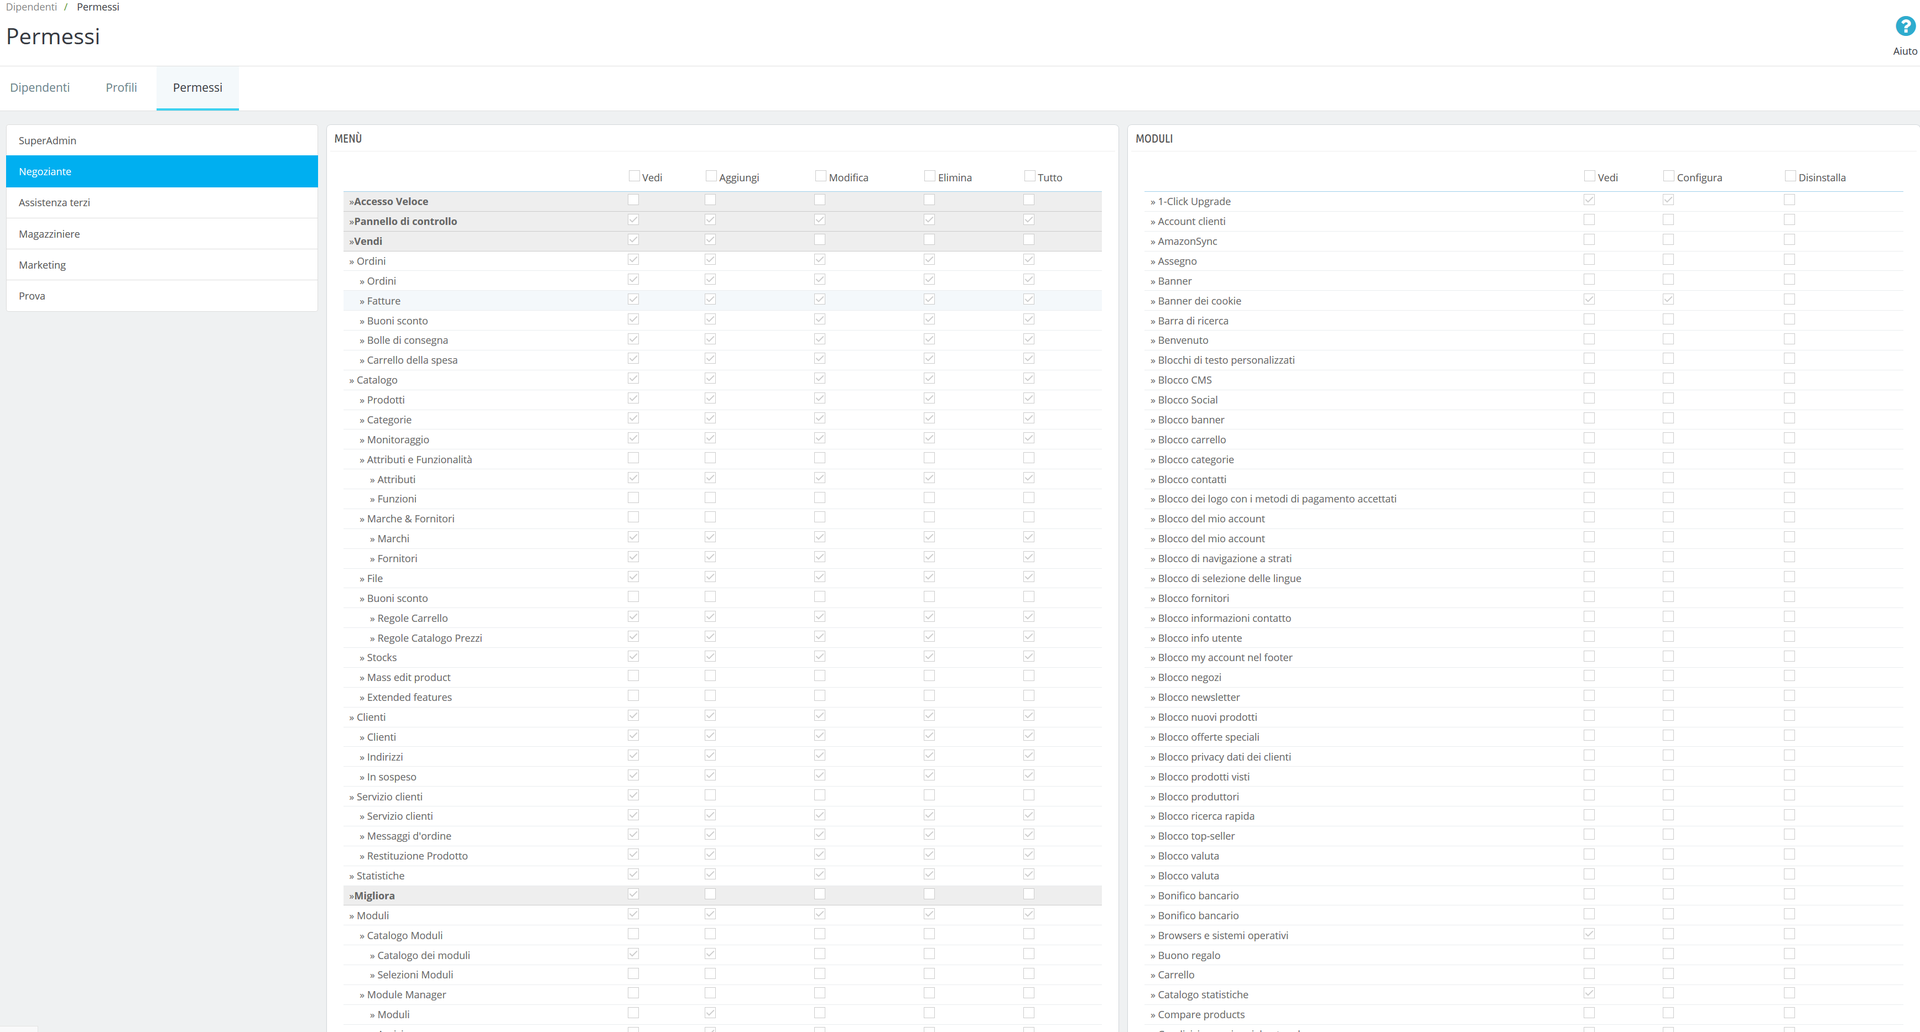Image resolution: width=1920 pixels, height=1032 pixels.
Task: Uncheck Tutto for the Indirizzi row
Action: [x=1029, y=755]
